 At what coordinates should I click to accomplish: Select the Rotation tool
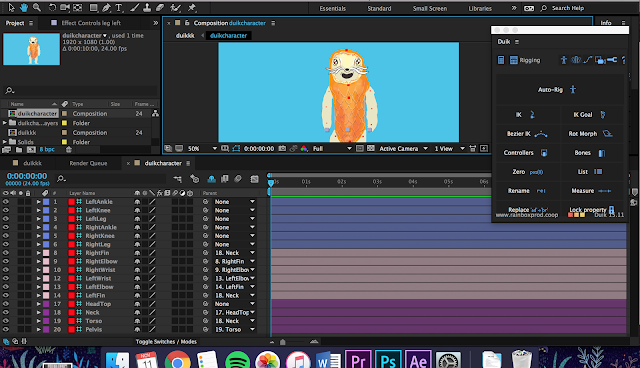(x=52, y=7)
